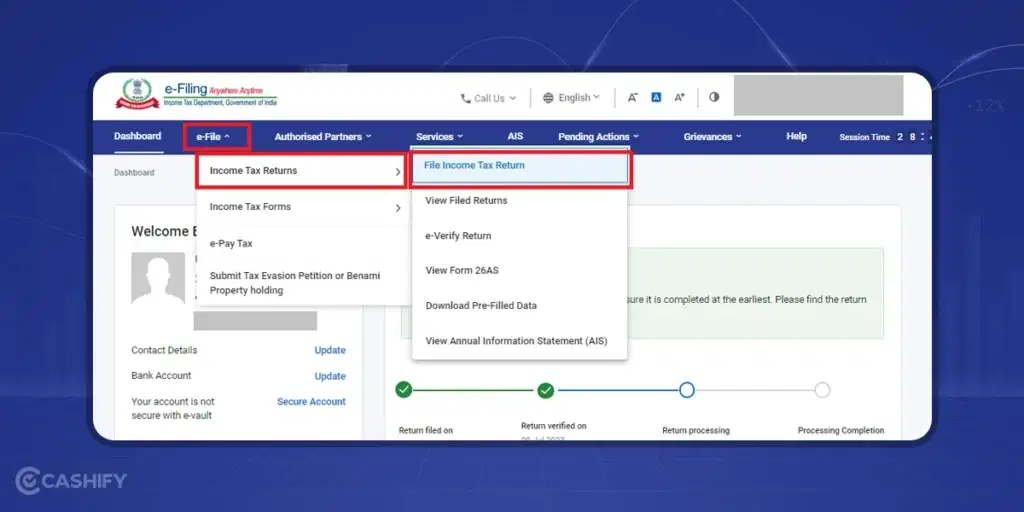Click the e-Filing Income Tax Department logo
Screen dimensions: 1024x512
click(x=197, y=94)
